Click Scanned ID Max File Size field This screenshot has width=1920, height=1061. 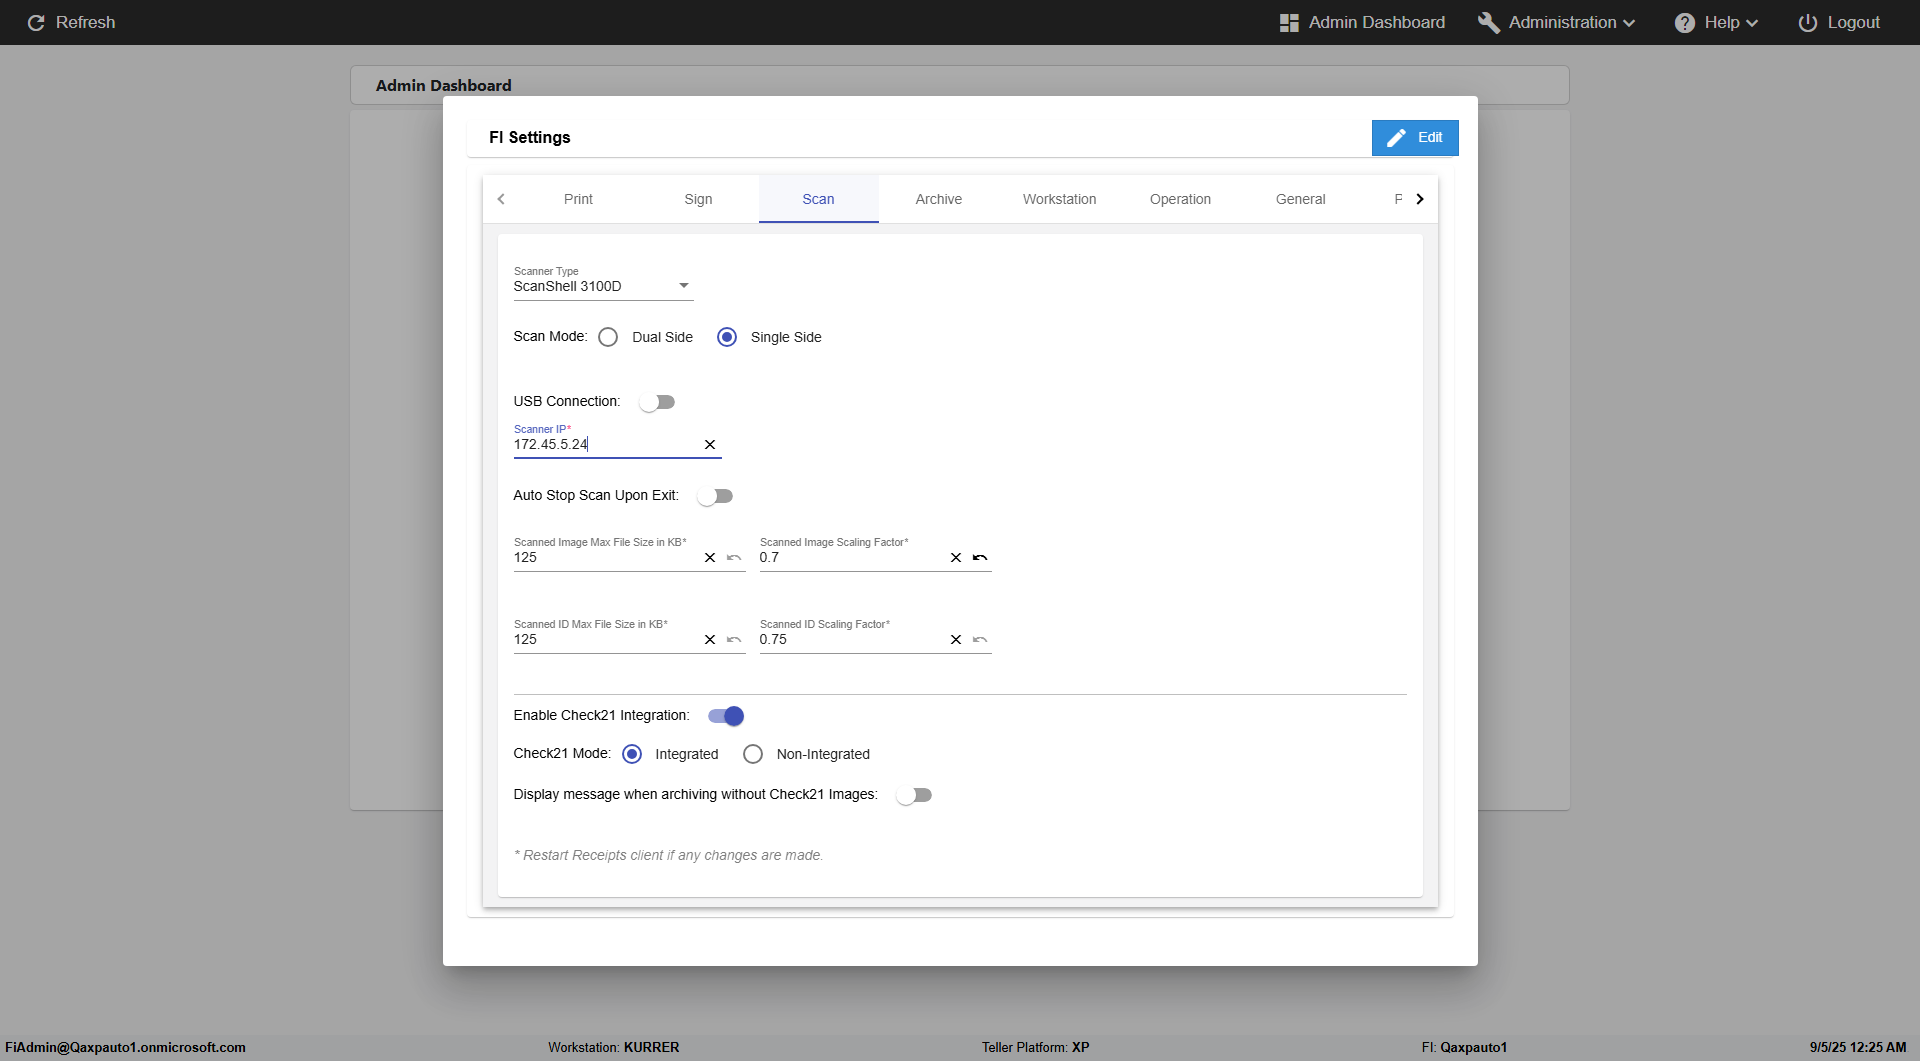pyautogui.click(x=606, y=640)
